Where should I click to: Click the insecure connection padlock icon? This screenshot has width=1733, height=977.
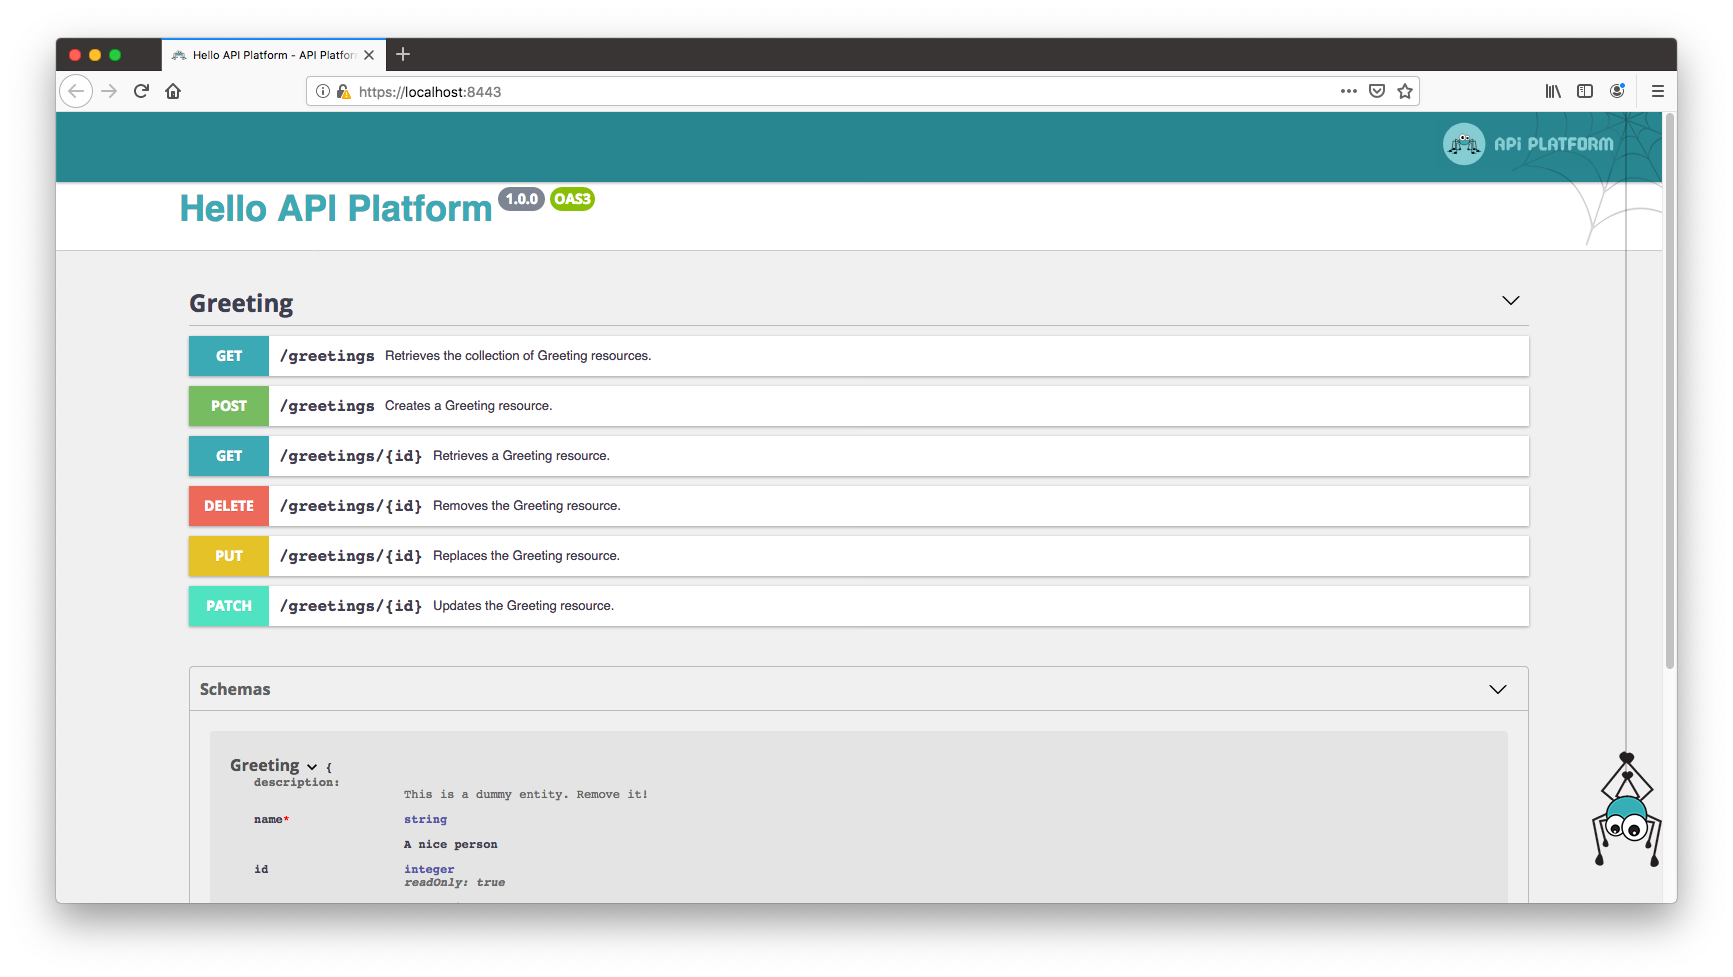point(343,91)
